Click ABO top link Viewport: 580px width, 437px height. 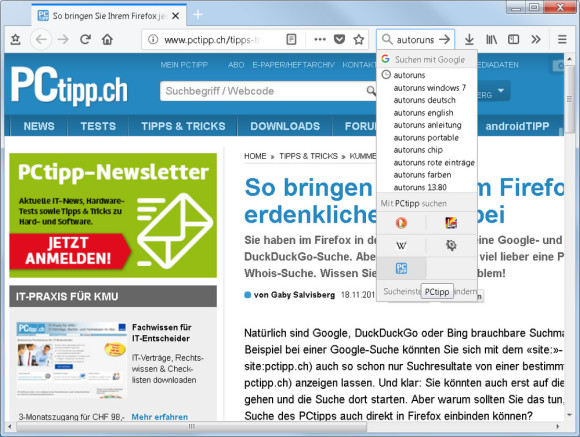[236, 65]
